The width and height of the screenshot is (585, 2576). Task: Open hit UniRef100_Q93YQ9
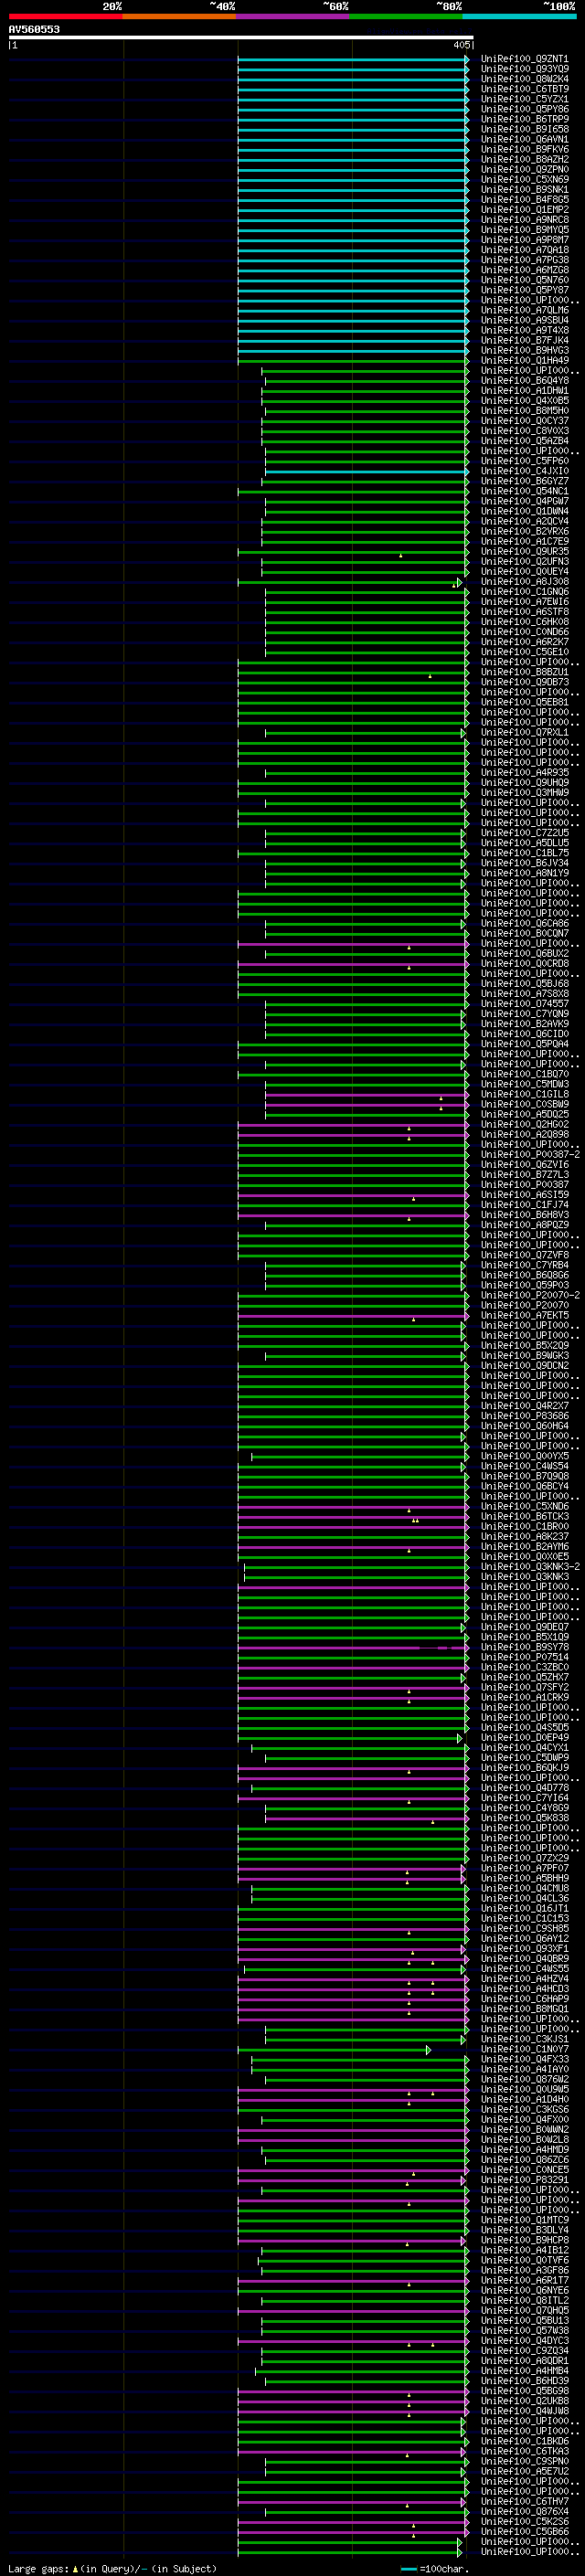[524, 69]
